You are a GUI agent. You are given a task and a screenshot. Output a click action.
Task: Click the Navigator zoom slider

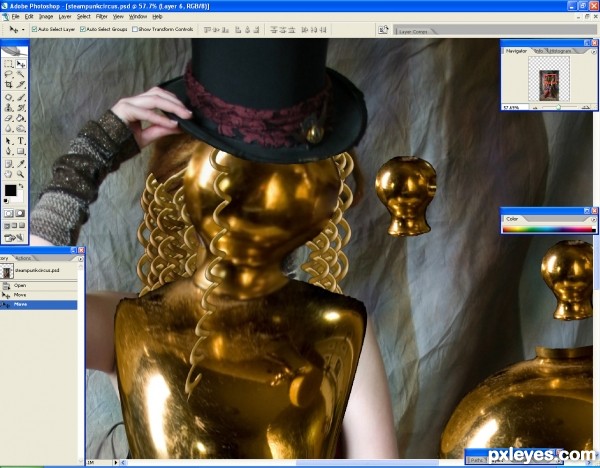point(559,108)
